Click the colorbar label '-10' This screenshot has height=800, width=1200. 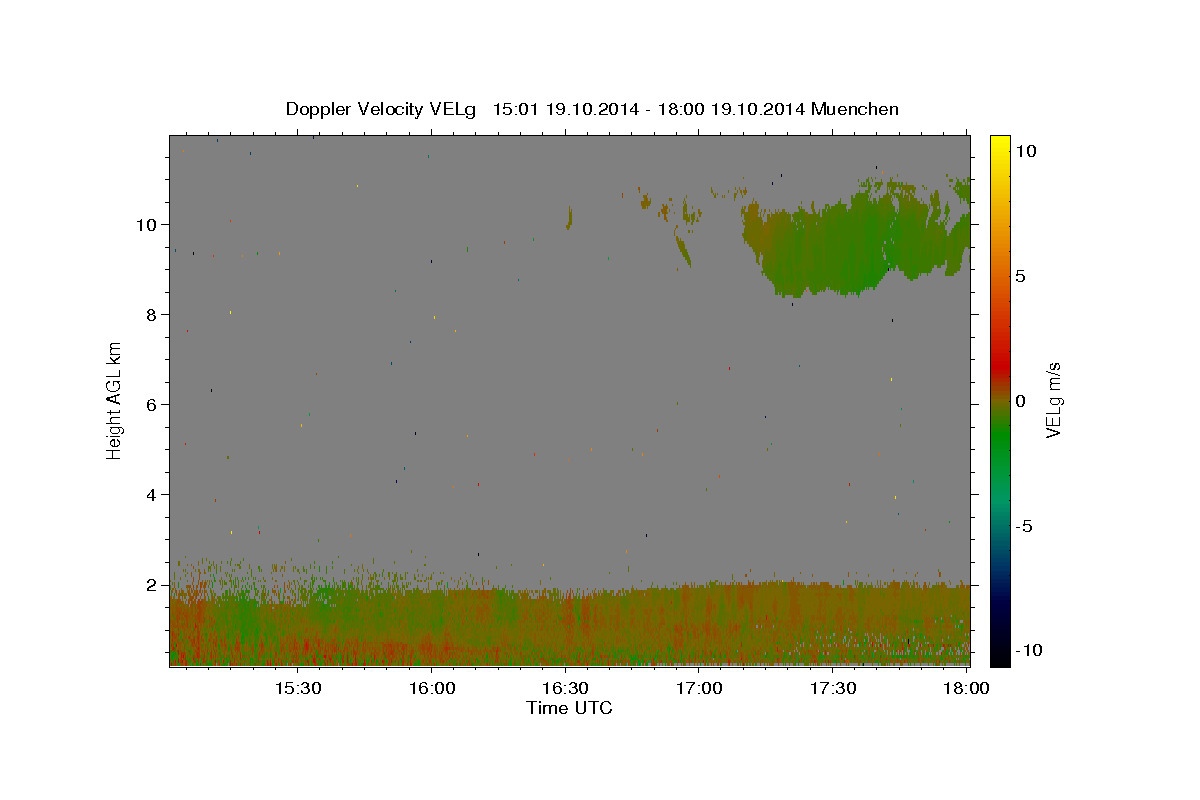tap(1028, 650)
